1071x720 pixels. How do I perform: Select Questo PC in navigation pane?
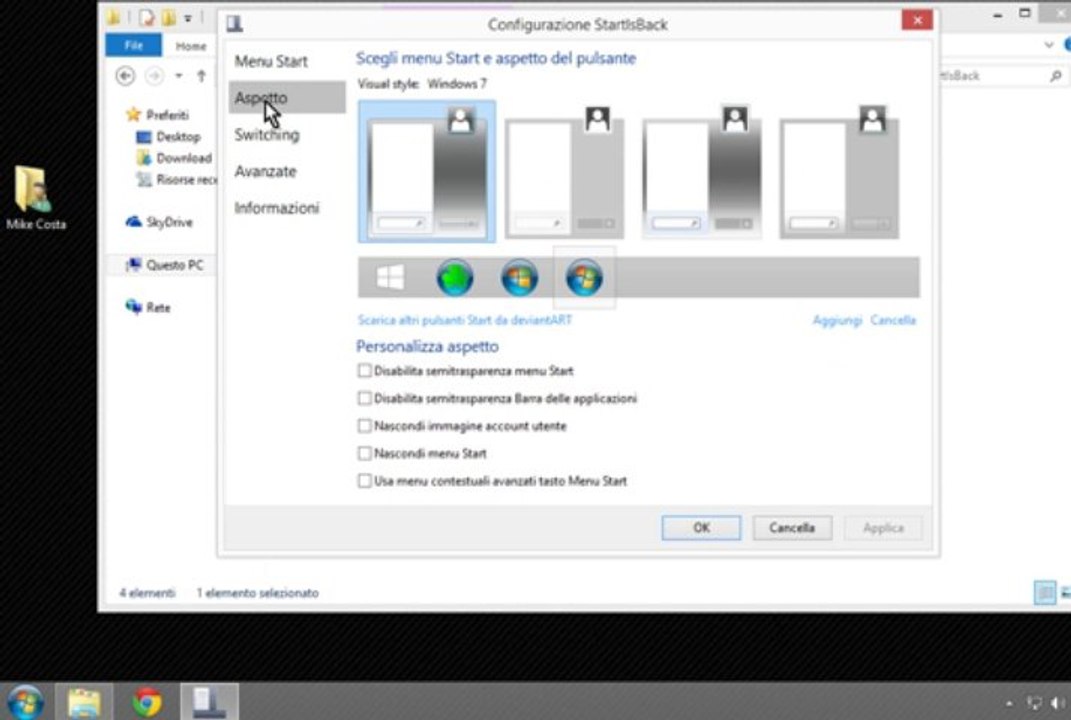click(x=174, y=265)
